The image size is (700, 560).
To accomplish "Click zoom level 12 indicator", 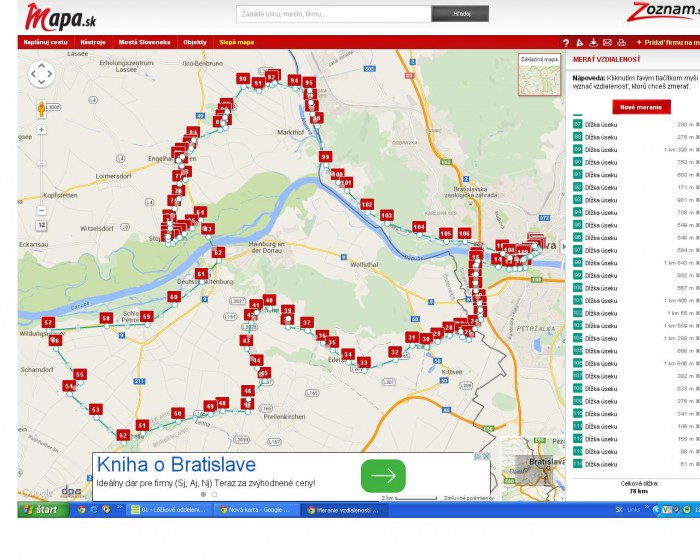I will [42, 225].
